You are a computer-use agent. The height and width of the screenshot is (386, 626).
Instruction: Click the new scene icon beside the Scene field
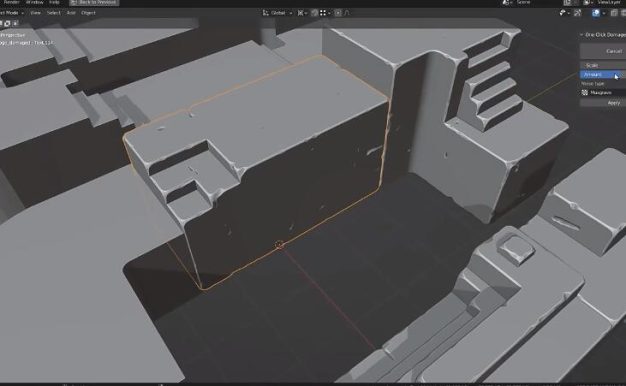(x=567, y=2)
